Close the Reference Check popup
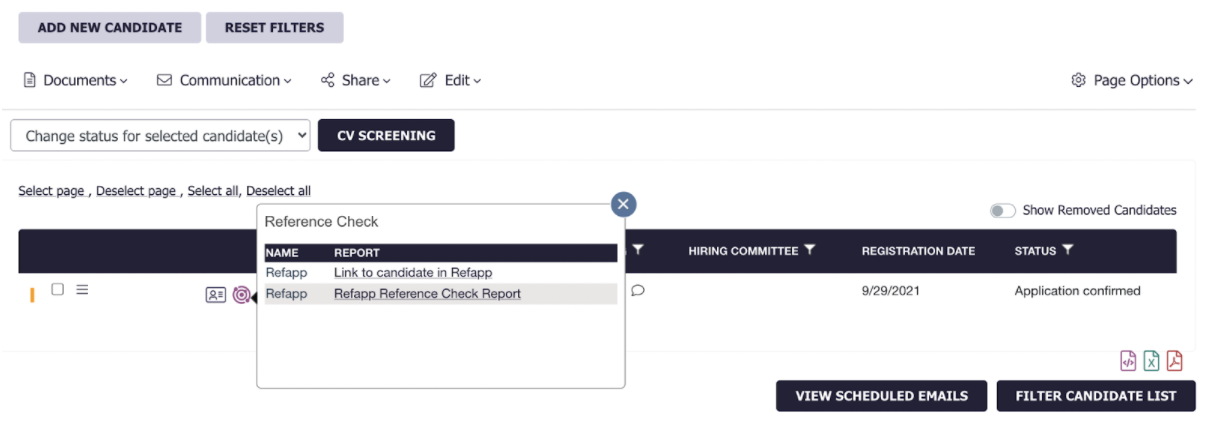Viewport: 1212px width, 440px height. [624, 205]
